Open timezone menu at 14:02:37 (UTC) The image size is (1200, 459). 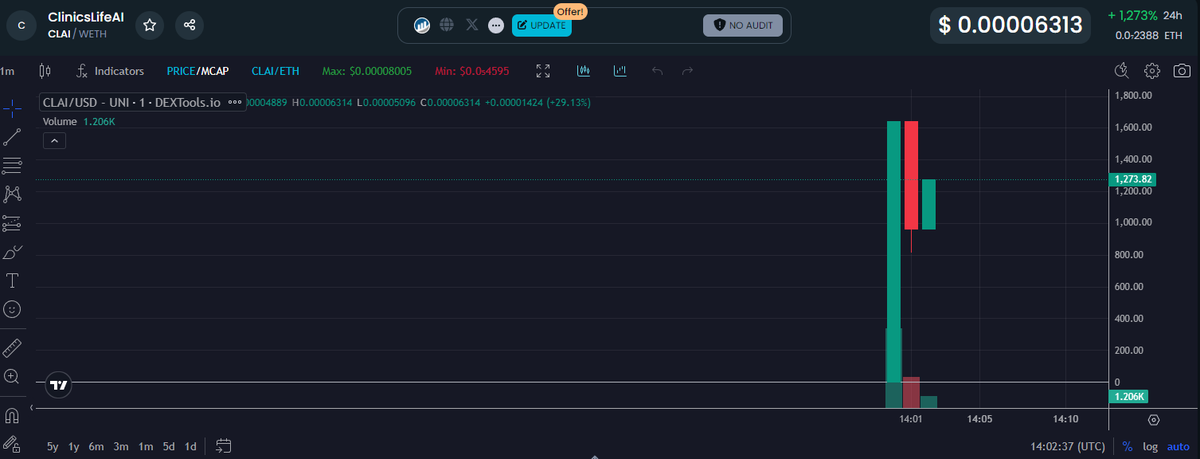[1068, 446]
